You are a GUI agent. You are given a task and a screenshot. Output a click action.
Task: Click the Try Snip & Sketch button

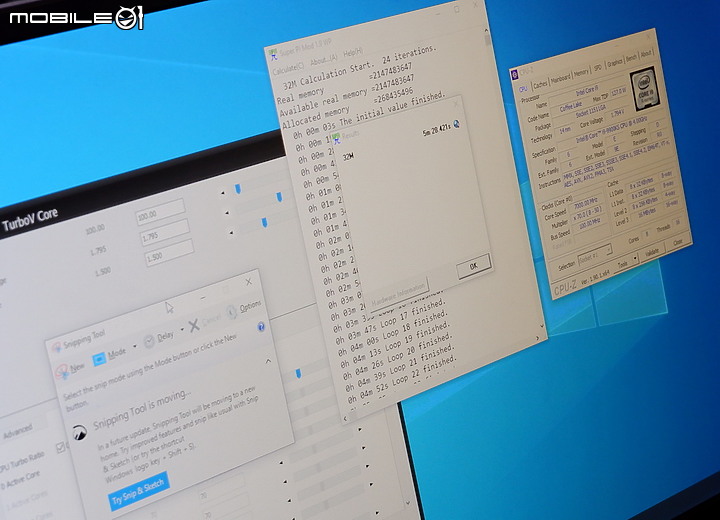[139, 490]
